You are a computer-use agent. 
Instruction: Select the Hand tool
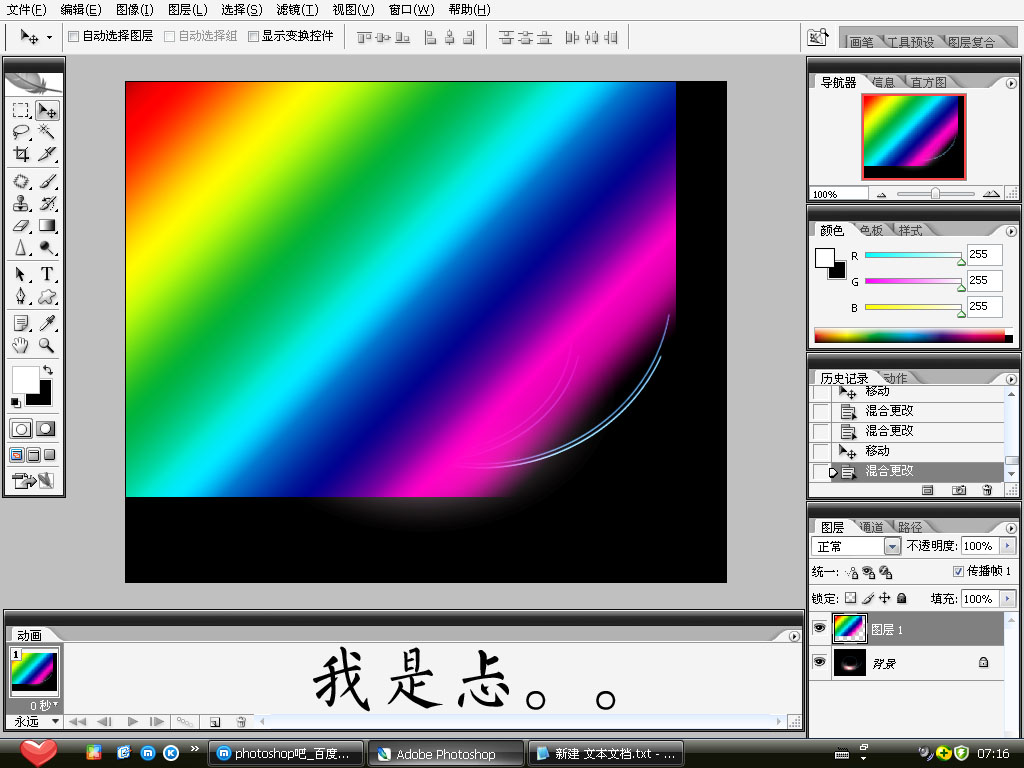tap(21, 345)
